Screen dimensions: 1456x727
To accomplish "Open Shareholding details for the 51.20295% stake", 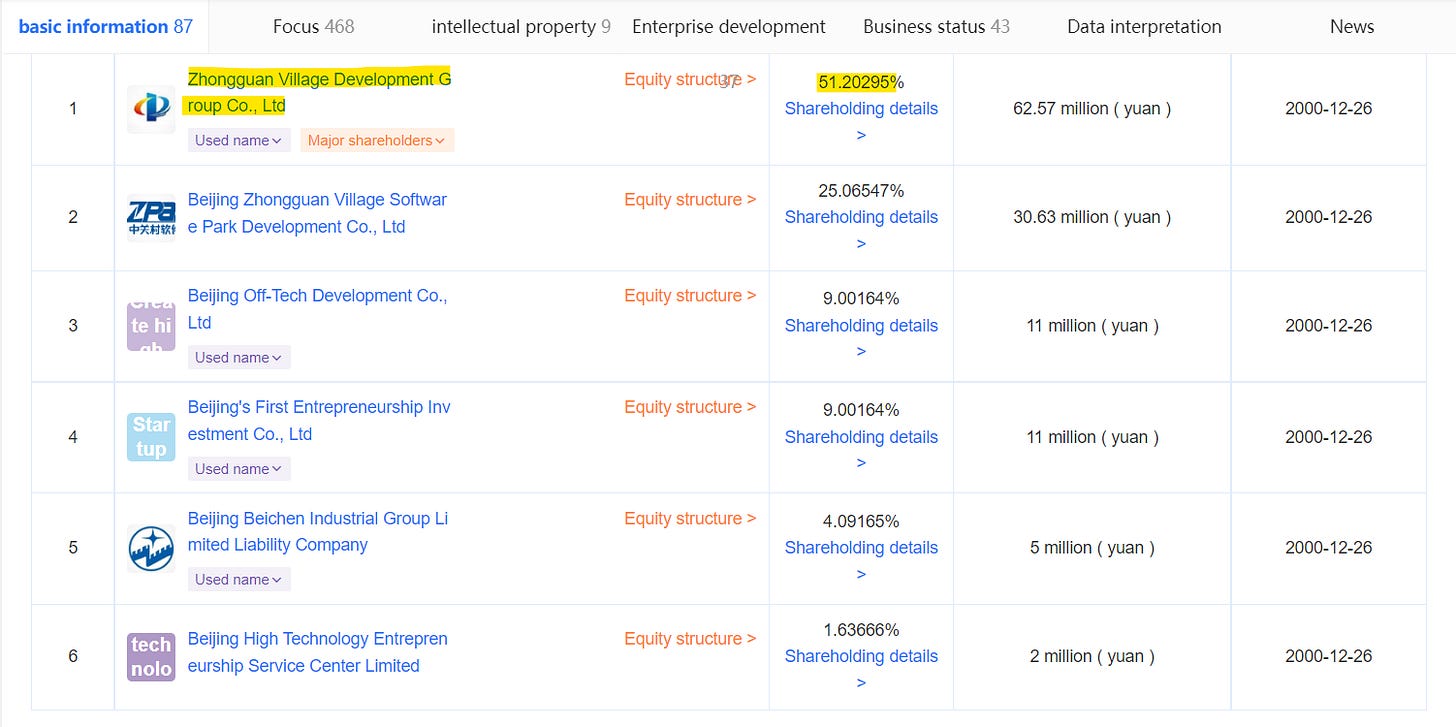I will point(861,121).
